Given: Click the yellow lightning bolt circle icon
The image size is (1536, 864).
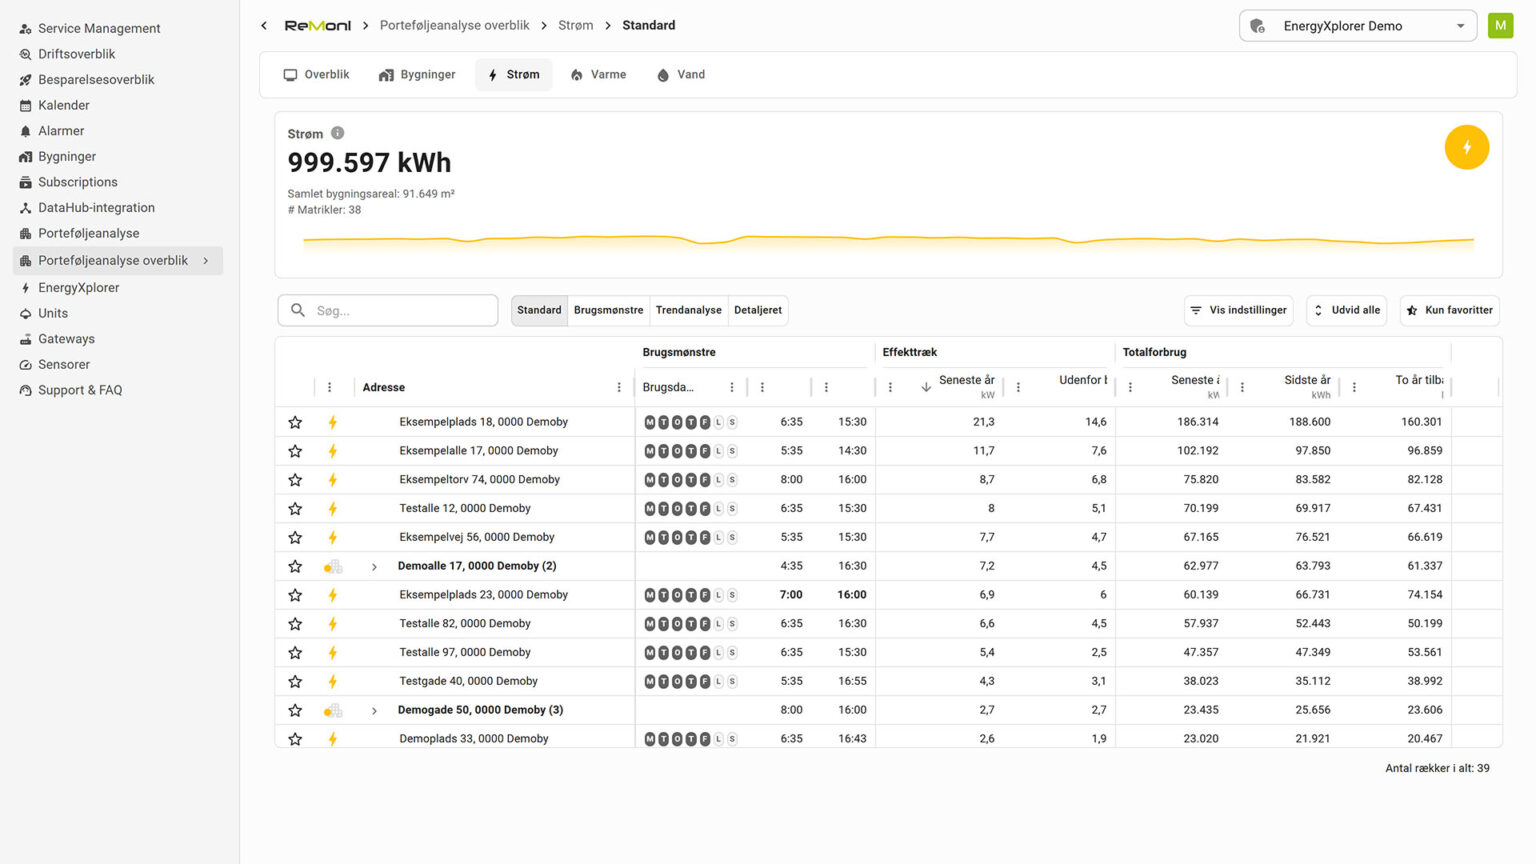Looking at the screenshot, I should (1466, 148).
